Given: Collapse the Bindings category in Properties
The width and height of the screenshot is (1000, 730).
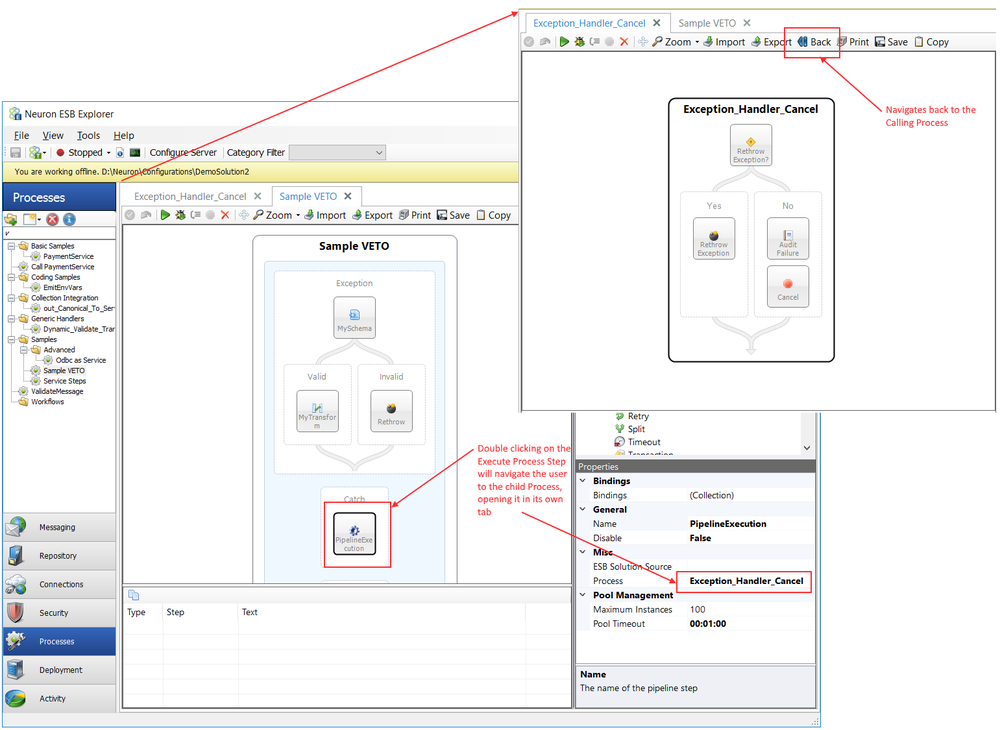Looking at the screenshot, I should (x=583, y=481).
